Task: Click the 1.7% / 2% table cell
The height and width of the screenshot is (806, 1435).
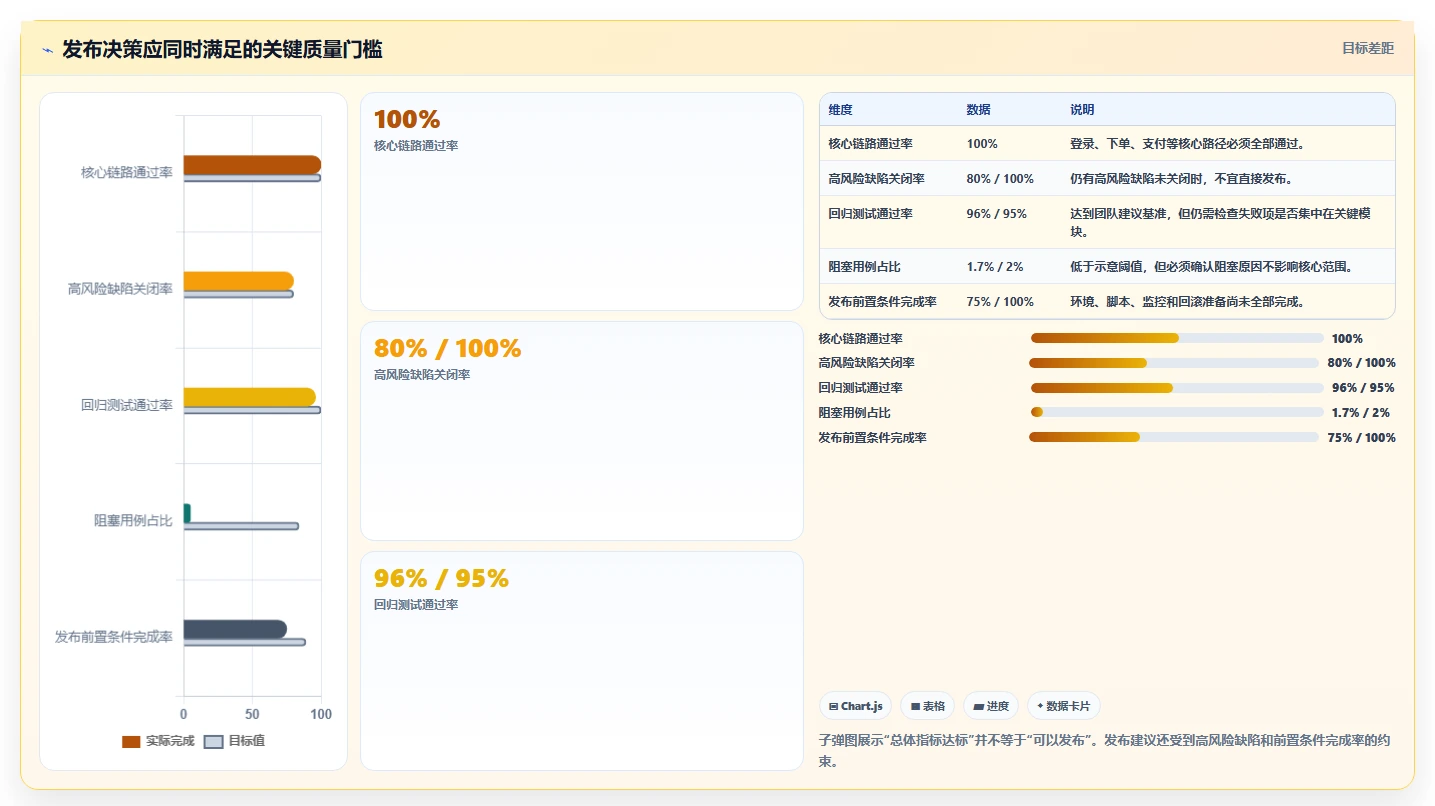Action: pyautogui.click(x=995, y=267)
